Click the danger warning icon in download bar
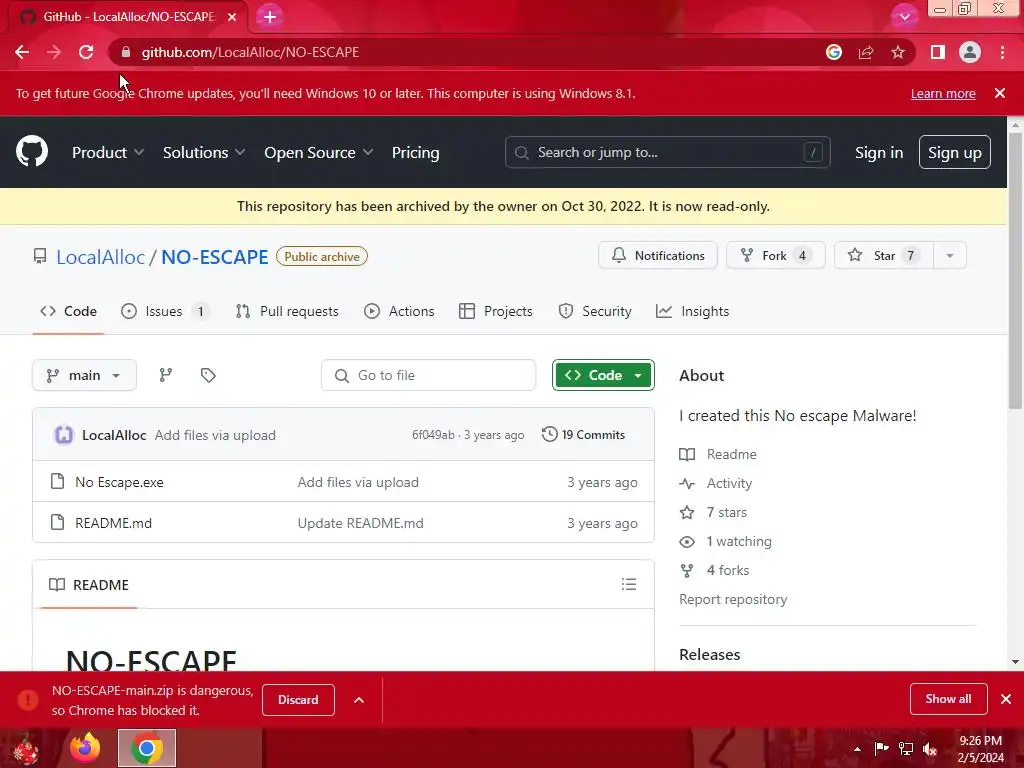1024x768 pixels. click(x=28, y=700)
